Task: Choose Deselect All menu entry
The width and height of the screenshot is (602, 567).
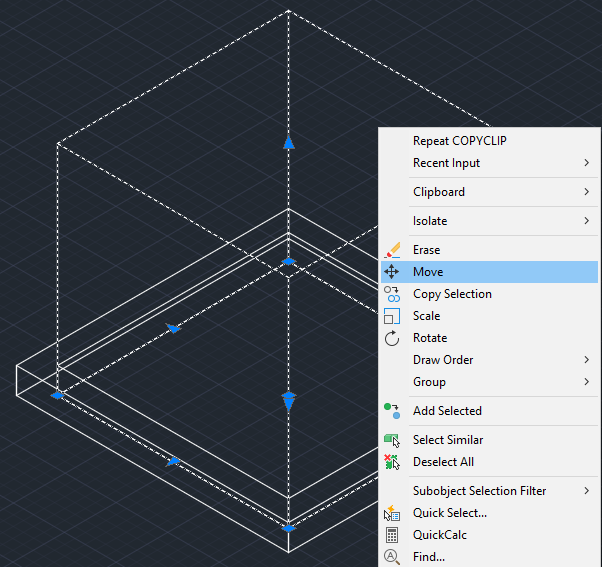Action: click(x=490, y=462)
